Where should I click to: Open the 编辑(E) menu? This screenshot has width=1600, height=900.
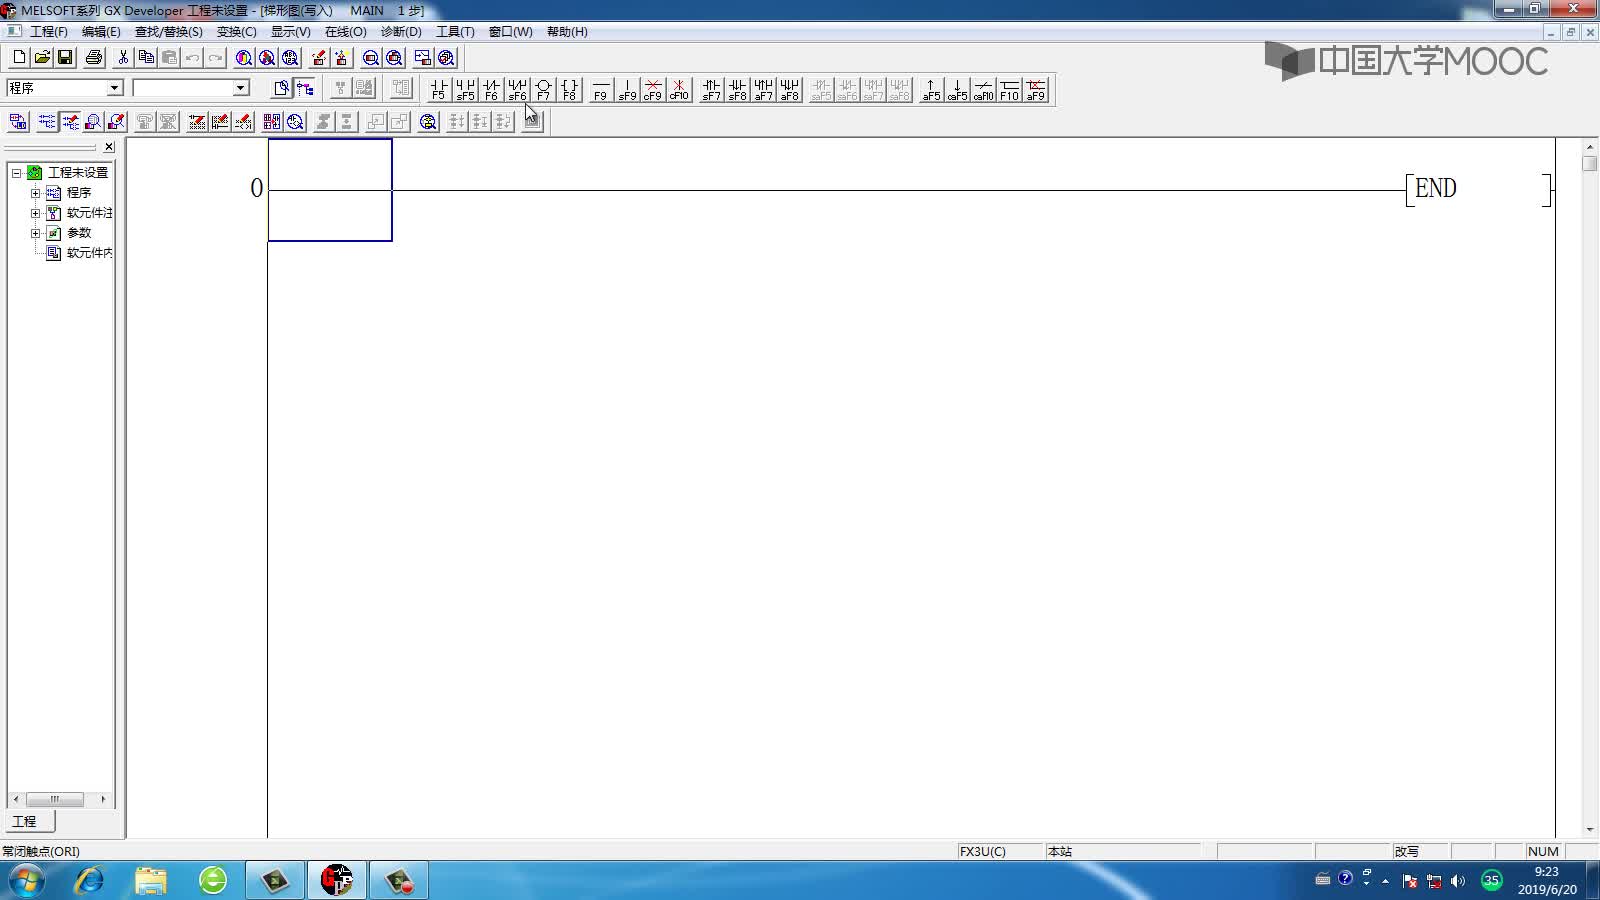[101, 32]
